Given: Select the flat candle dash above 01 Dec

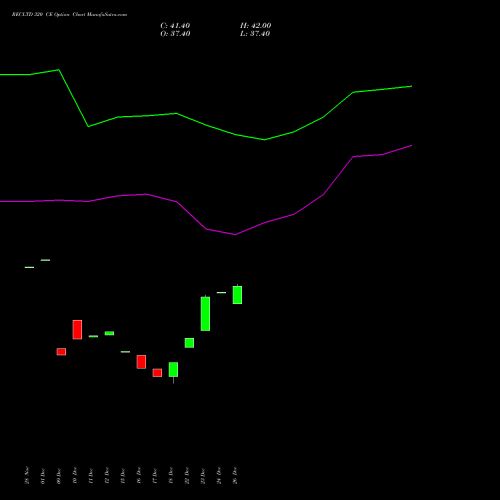Looking at the screenshot, I should pyautogui.click(x=45, y=260).
